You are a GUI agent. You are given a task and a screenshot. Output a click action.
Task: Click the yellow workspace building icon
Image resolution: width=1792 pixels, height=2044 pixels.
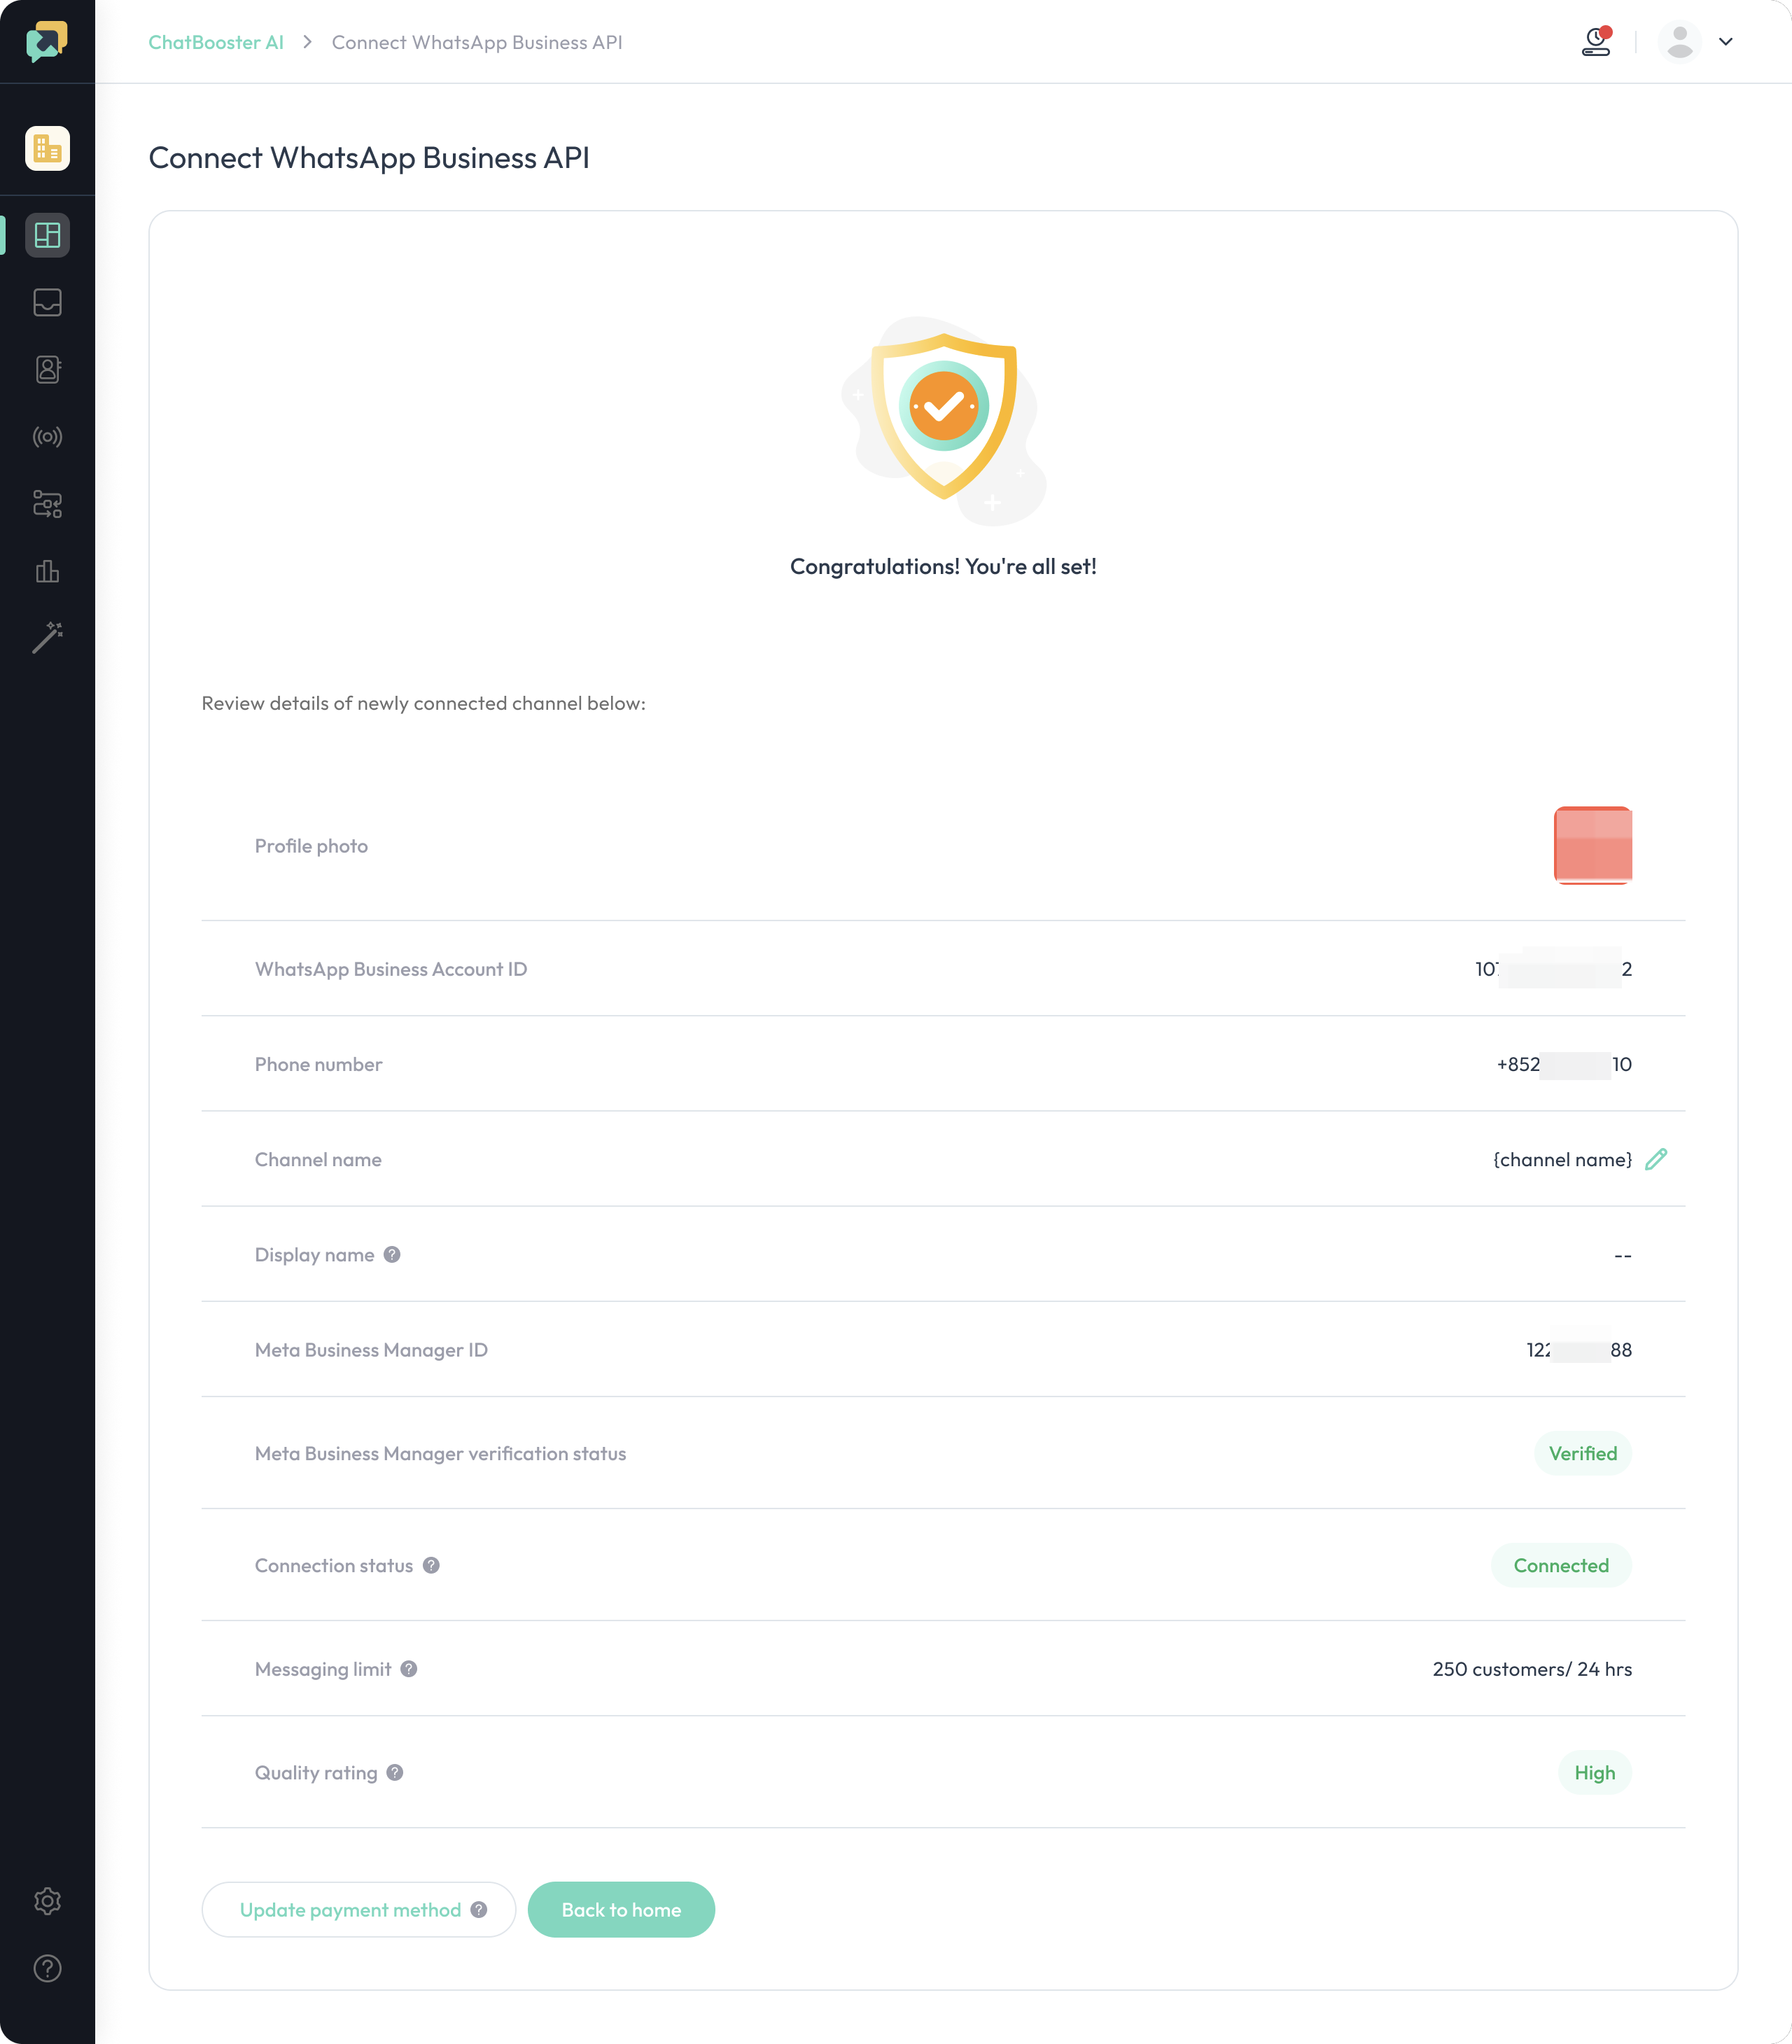47,148
